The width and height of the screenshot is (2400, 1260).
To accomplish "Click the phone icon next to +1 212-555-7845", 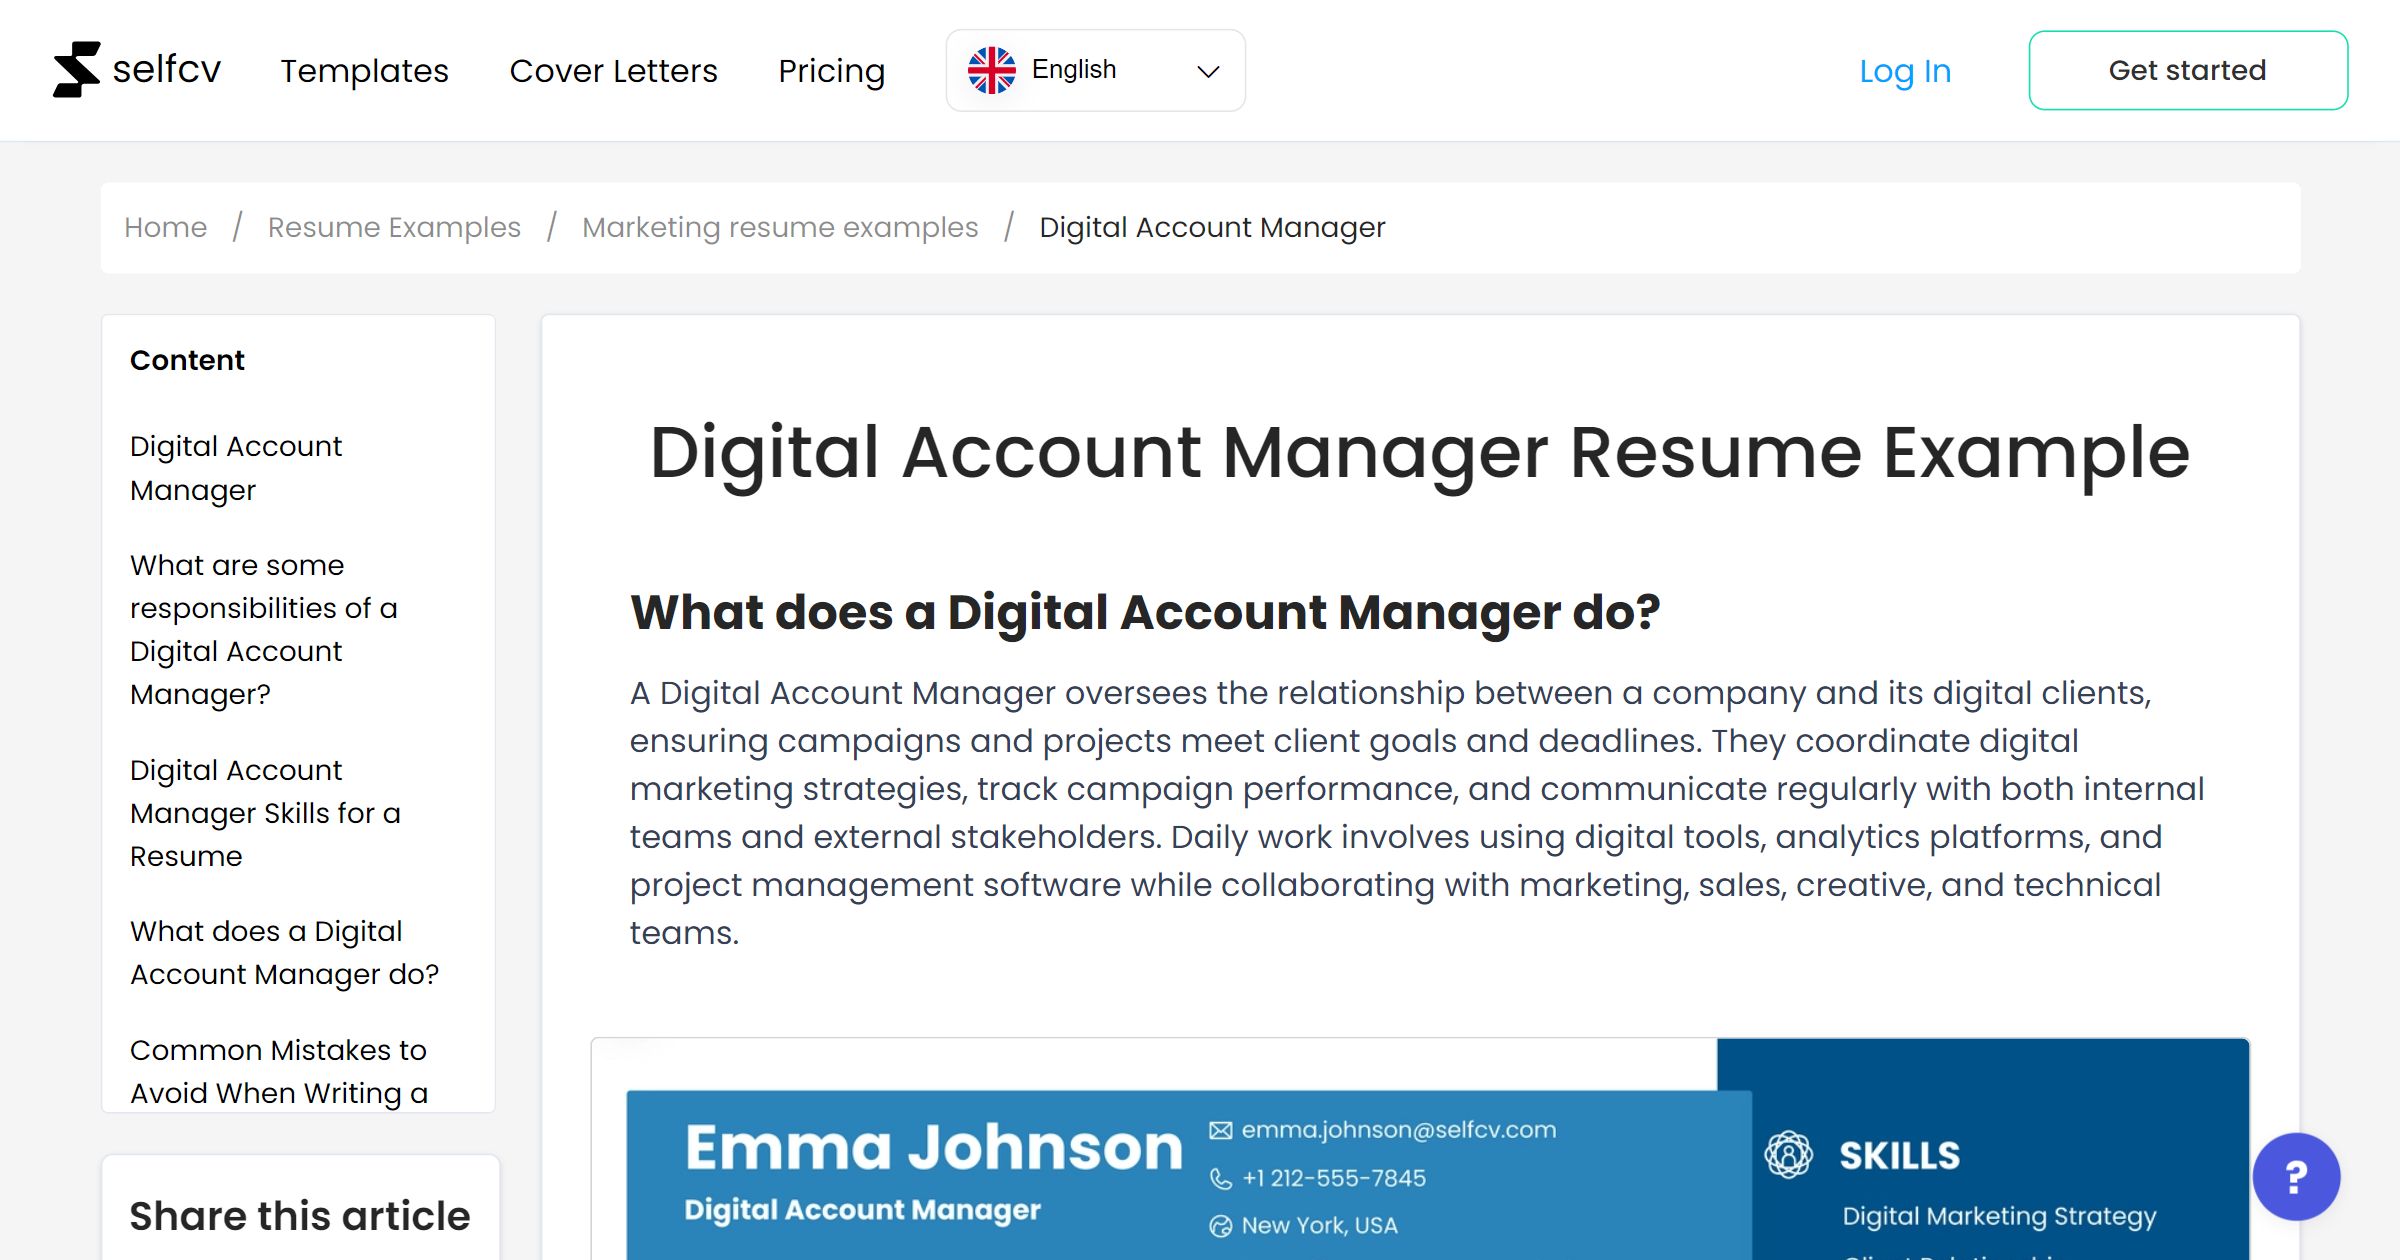I will (x=1220, y=1178).
